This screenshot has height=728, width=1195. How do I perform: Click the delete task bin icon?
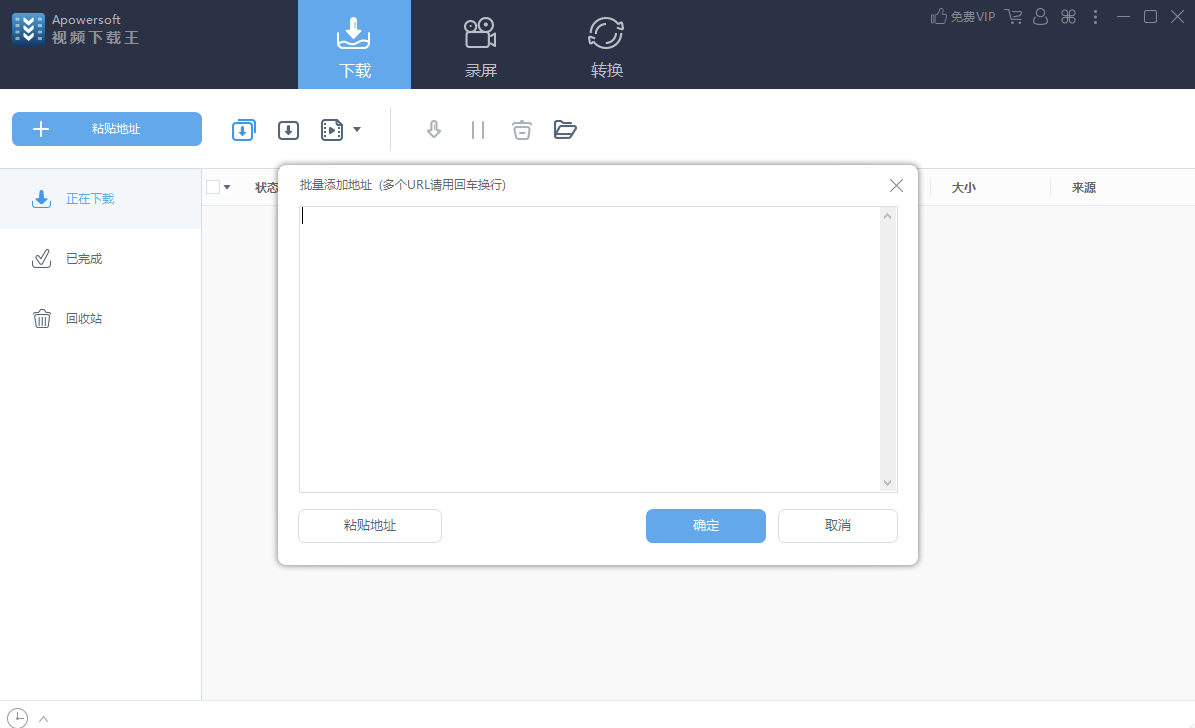(x=521, y=130)
